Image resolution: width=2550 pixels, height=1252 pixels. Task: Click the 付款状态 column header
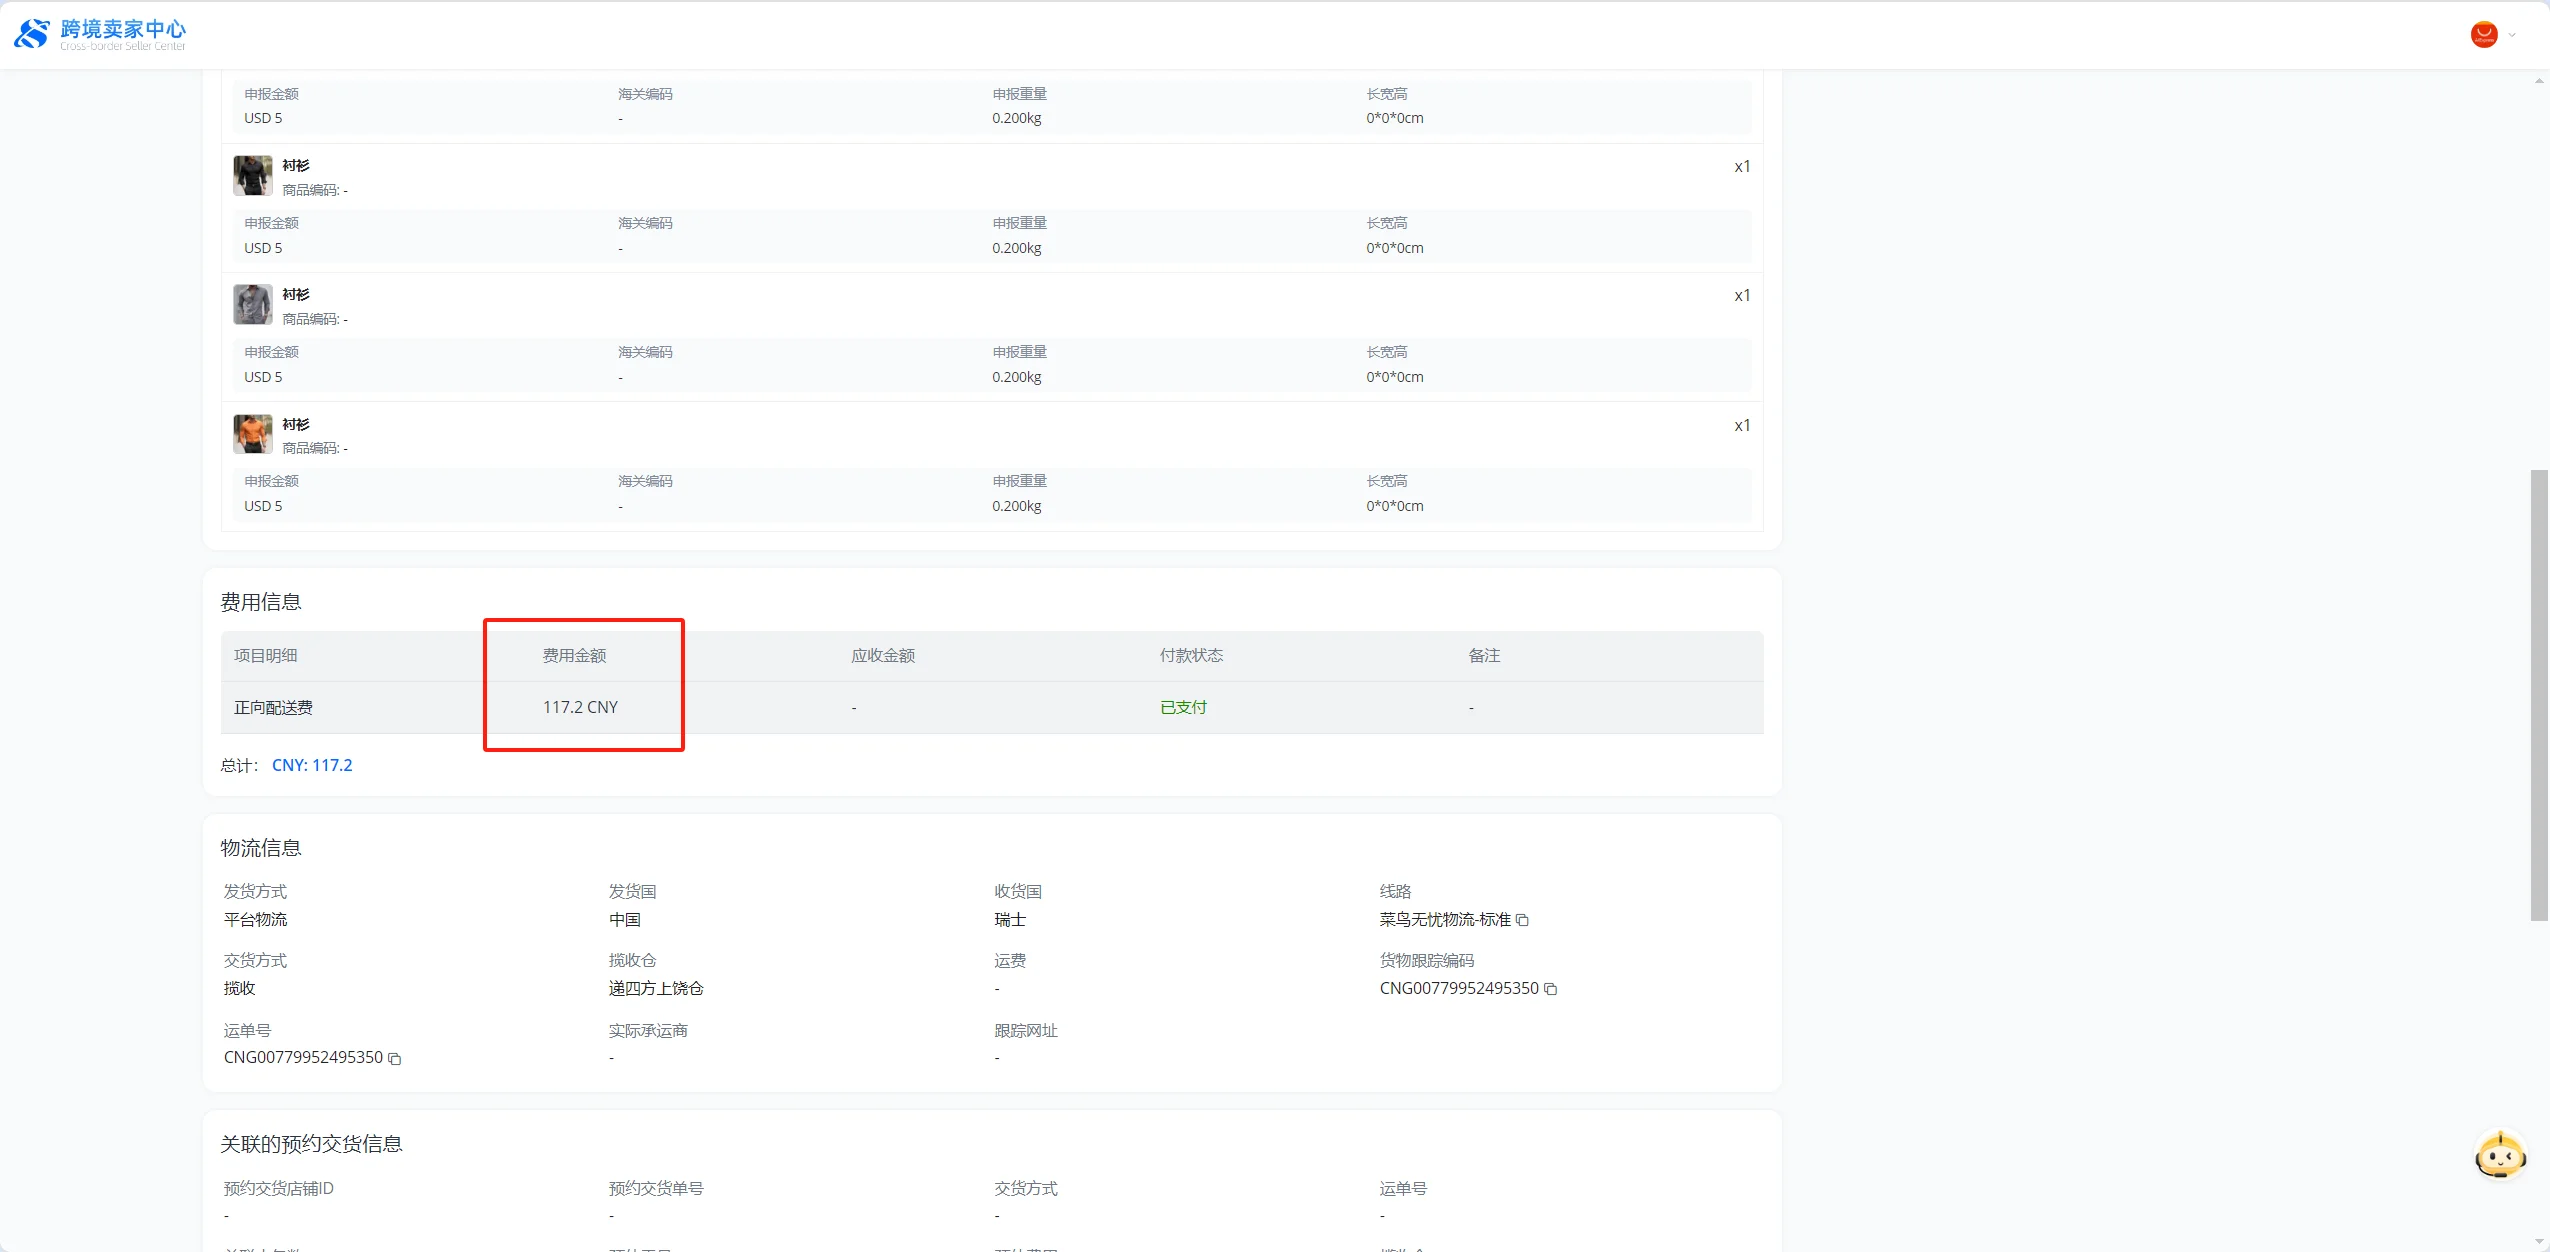(x=1191, y=655)
